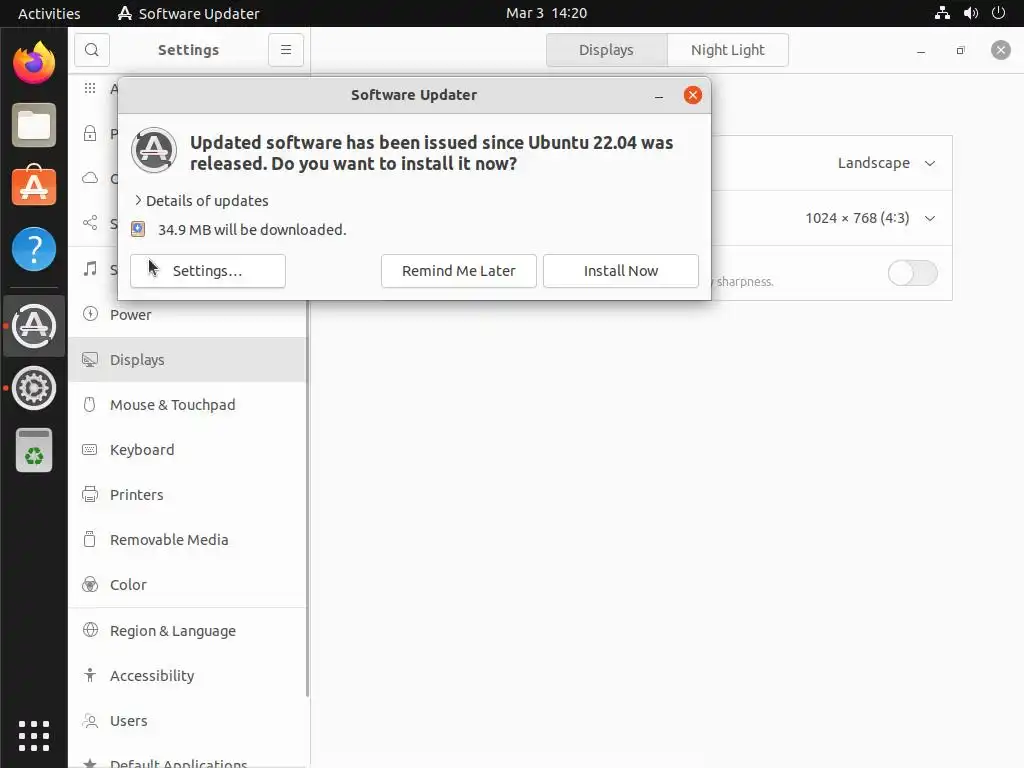
Task: Open the Activities overview
Action: pyautogui.click(x=49, y=13)
